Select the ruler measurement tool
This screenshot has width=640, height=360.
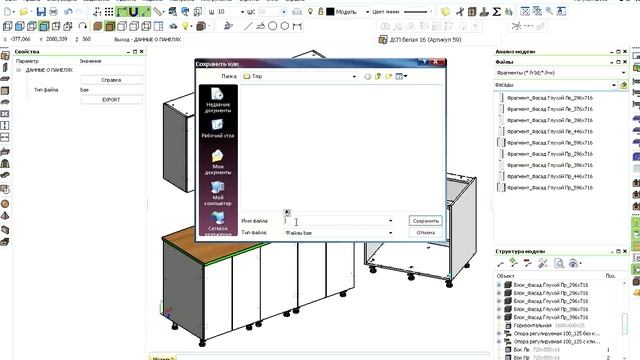158,12
